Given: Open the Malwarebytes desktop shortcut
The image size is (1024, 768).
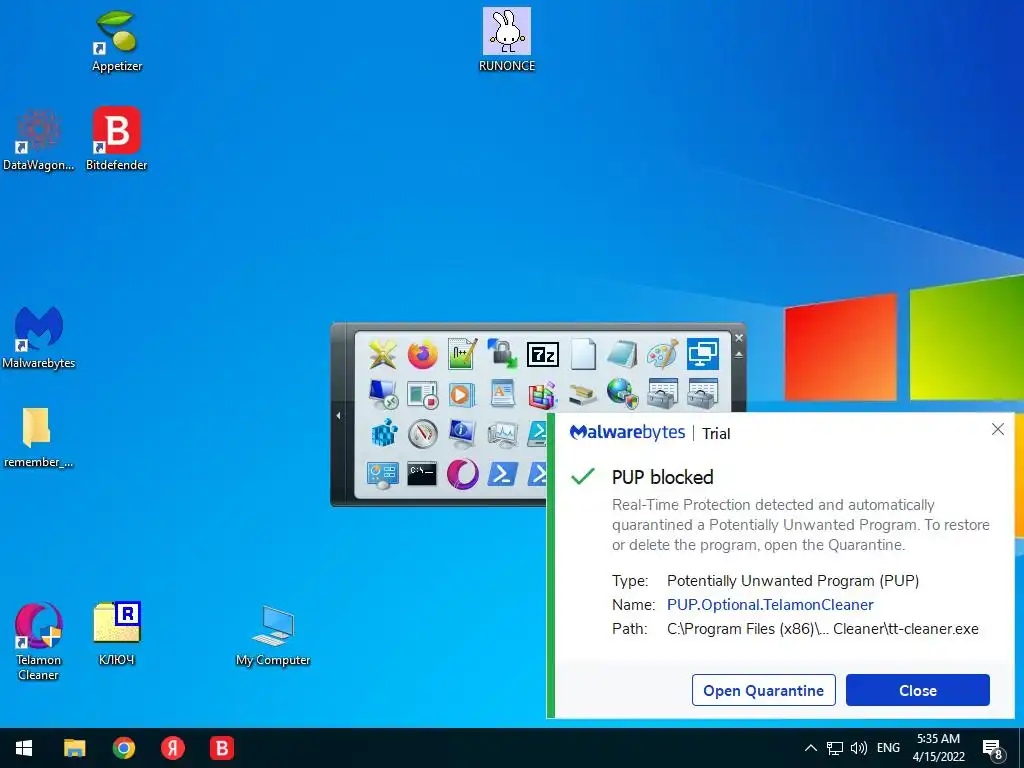Looking at the screenshot, I should point(39,338).
